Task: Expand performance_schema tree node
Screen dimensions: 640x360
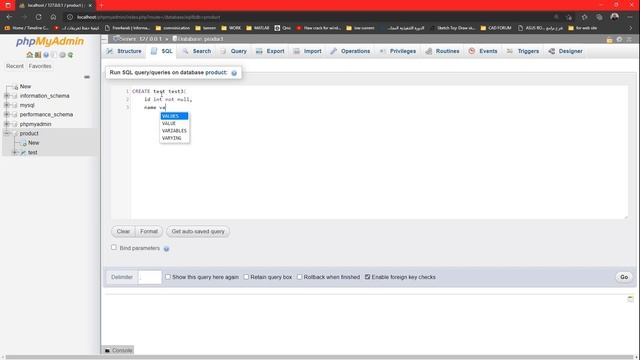Action: [7, 115]
